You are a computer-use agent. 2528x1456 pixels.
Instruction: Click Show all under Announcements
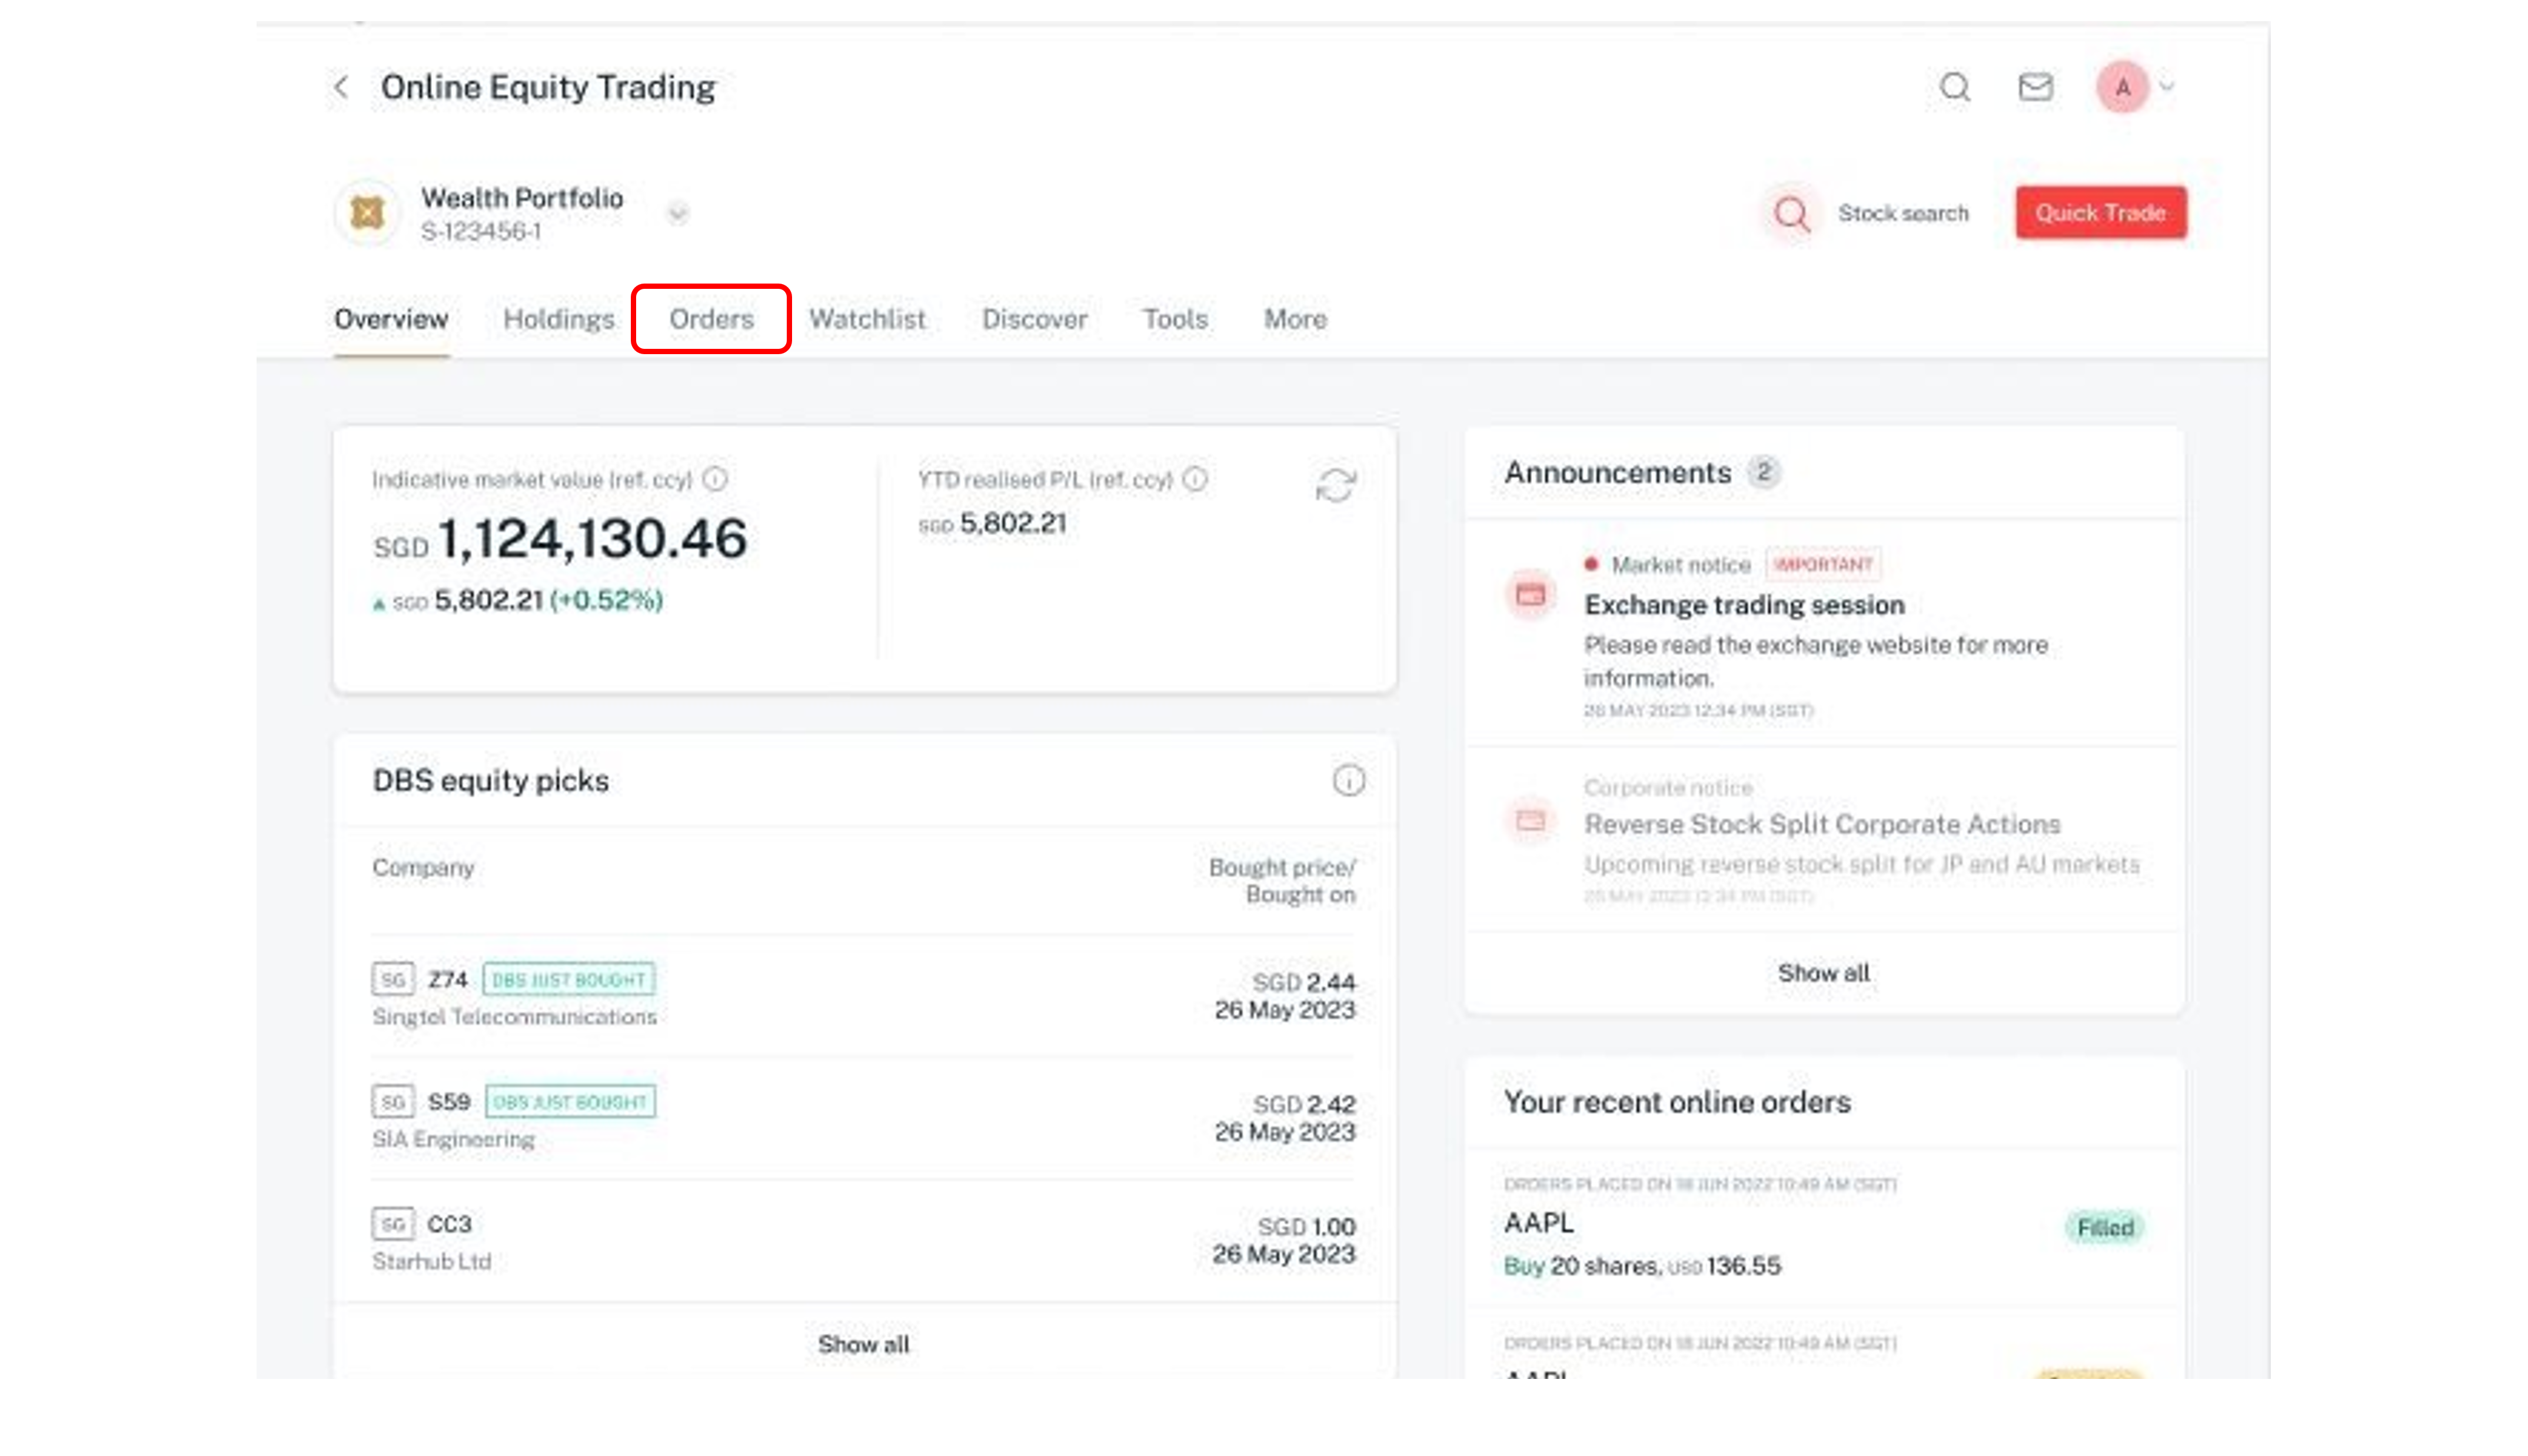(1823, 972)
